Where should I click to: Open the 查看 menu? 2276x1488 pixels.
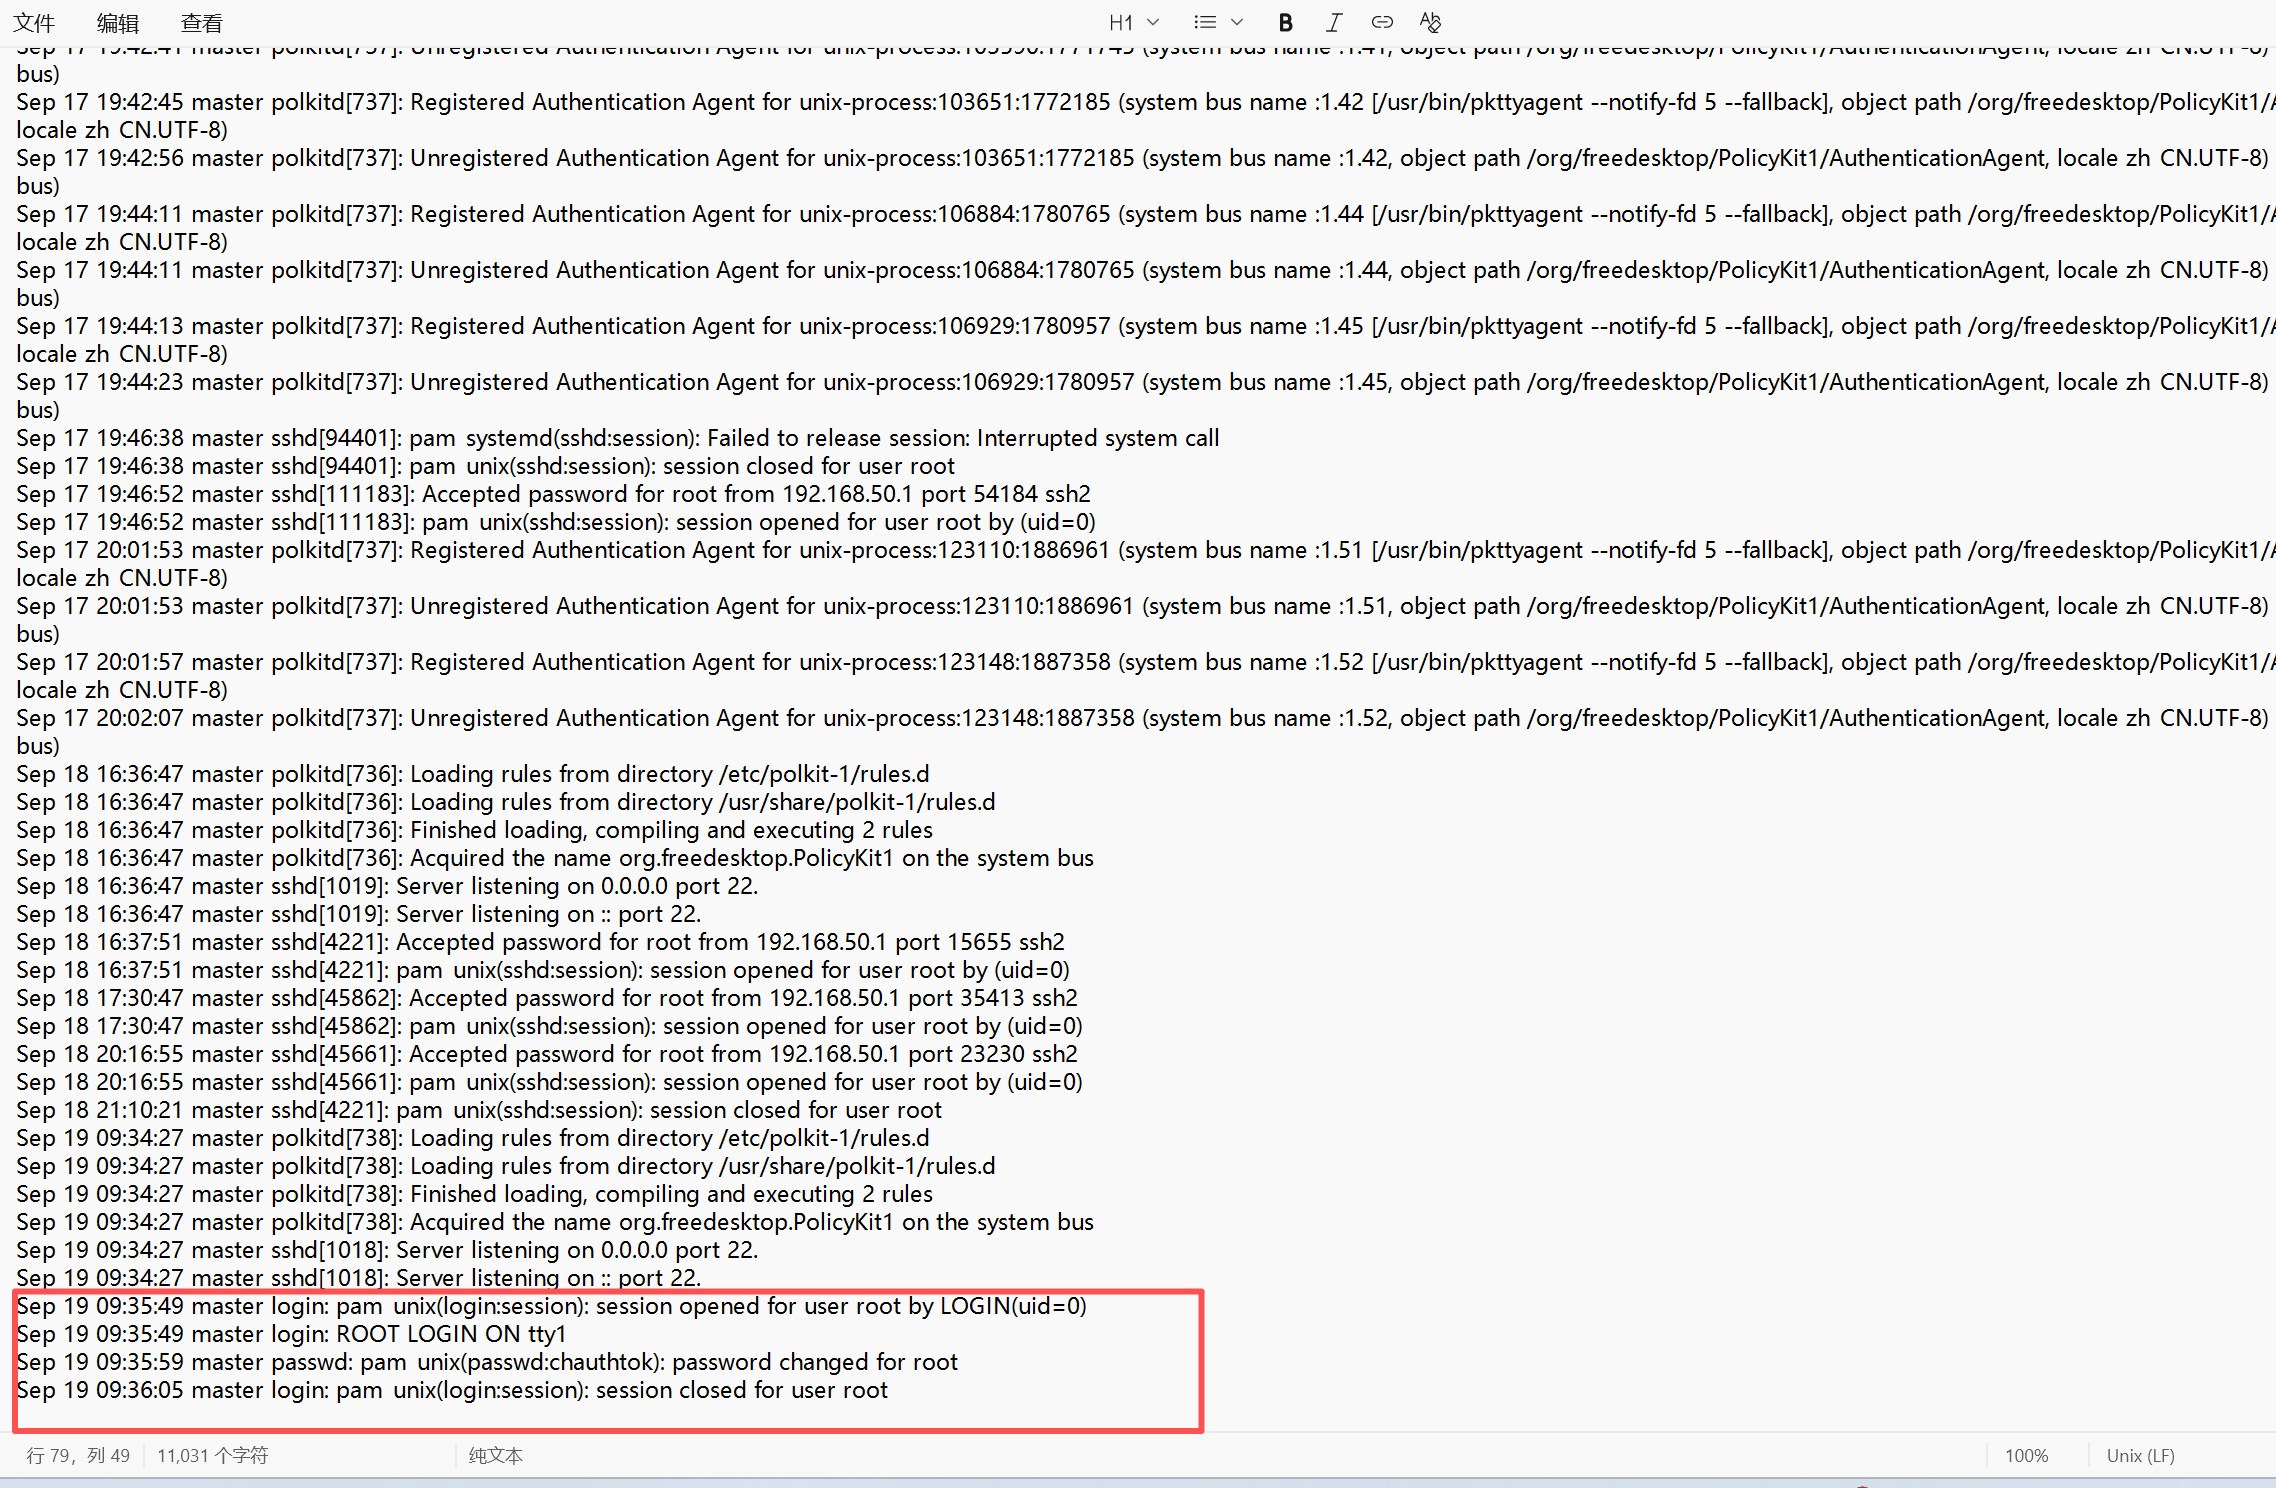pos(202,23)
